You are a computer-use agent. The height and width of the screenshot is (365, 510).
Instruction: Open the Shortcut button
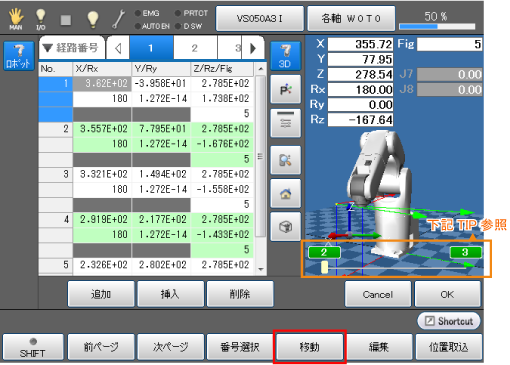click(x=449, y=321)
